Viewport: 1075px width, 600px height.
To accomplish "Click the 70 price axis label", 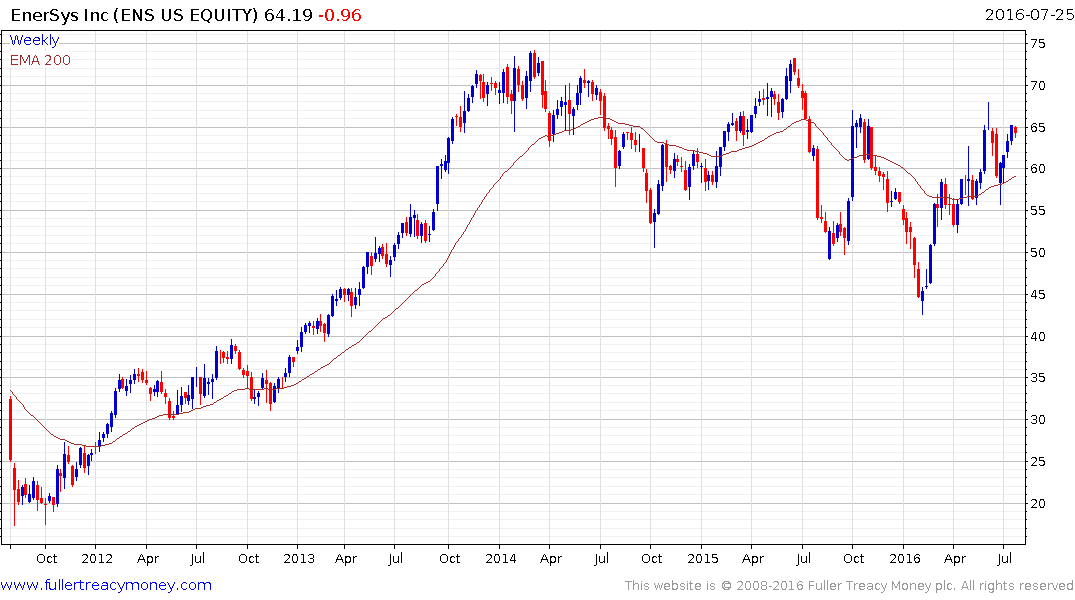I will pyautogui.click(x=1037, y=86).
